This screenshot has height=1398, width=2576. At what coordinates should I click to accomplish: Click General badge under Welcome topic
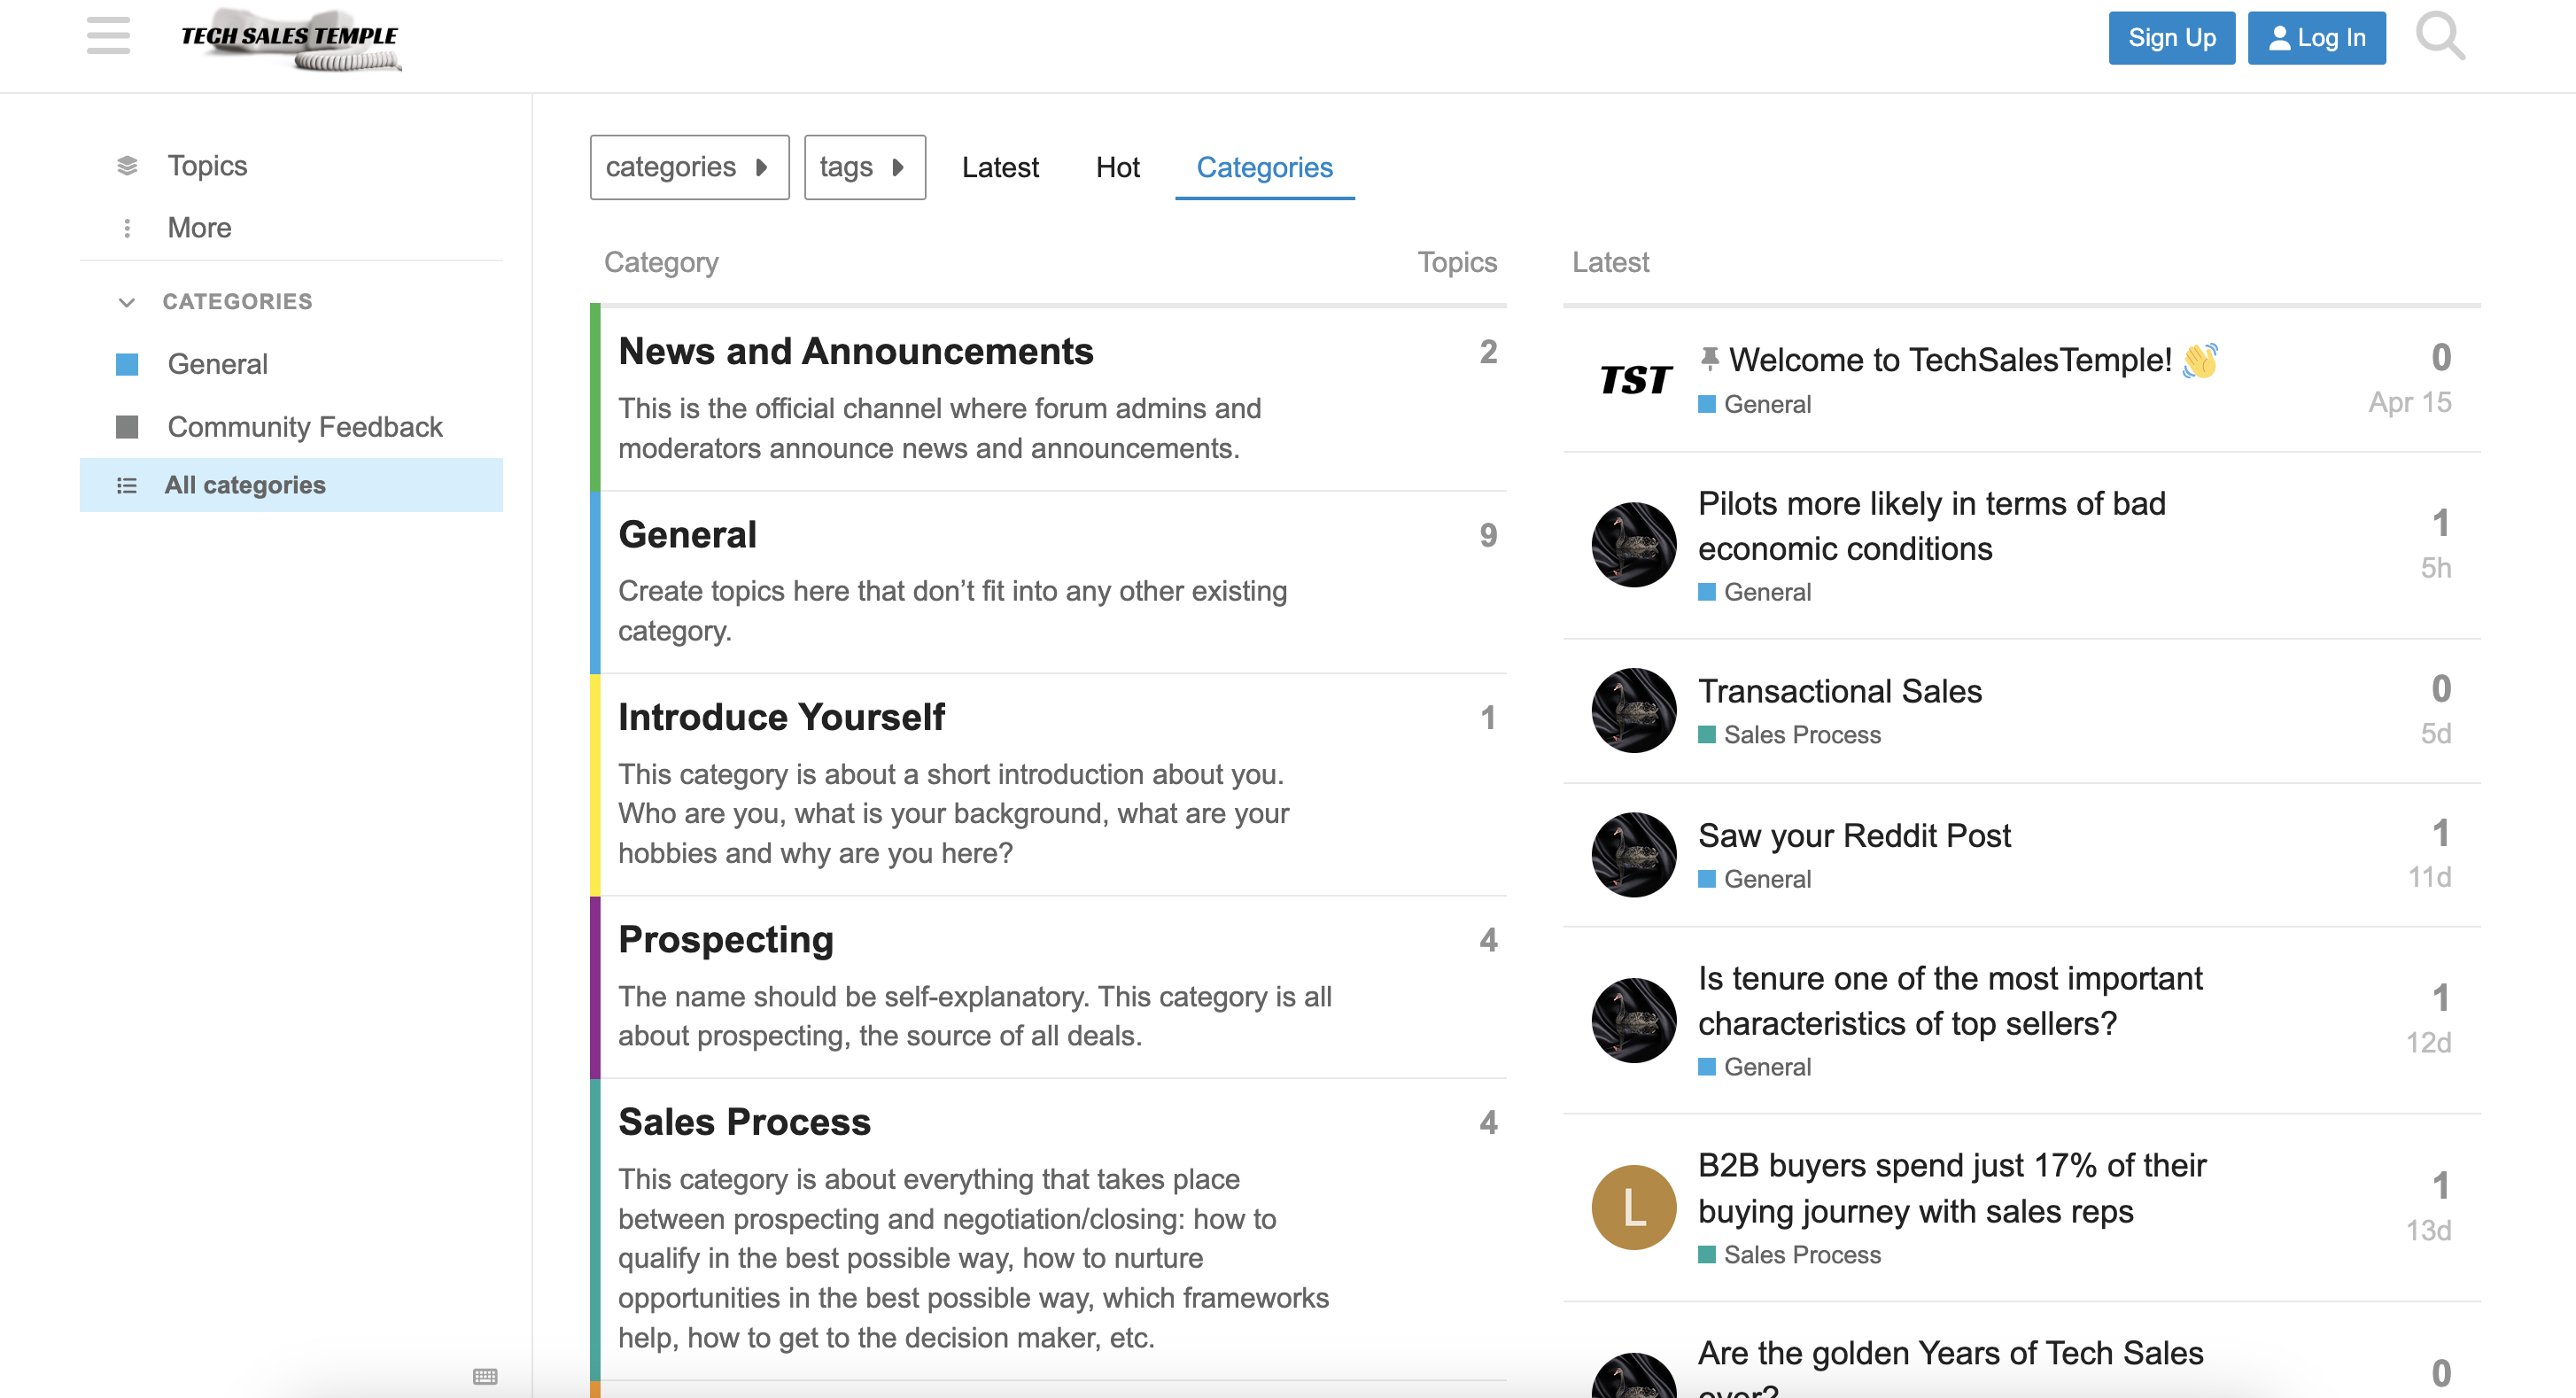point(1755,404)
